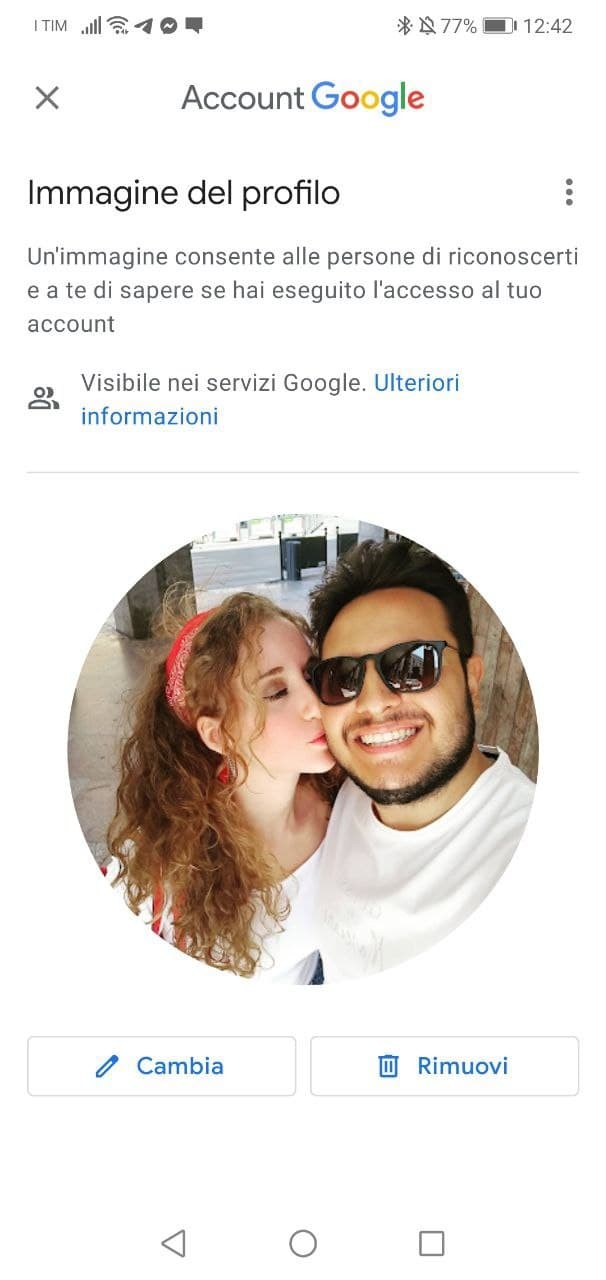Tap the Android home circle
The width and height of the screenshot is (606, 1280).
pos(303,1243)
